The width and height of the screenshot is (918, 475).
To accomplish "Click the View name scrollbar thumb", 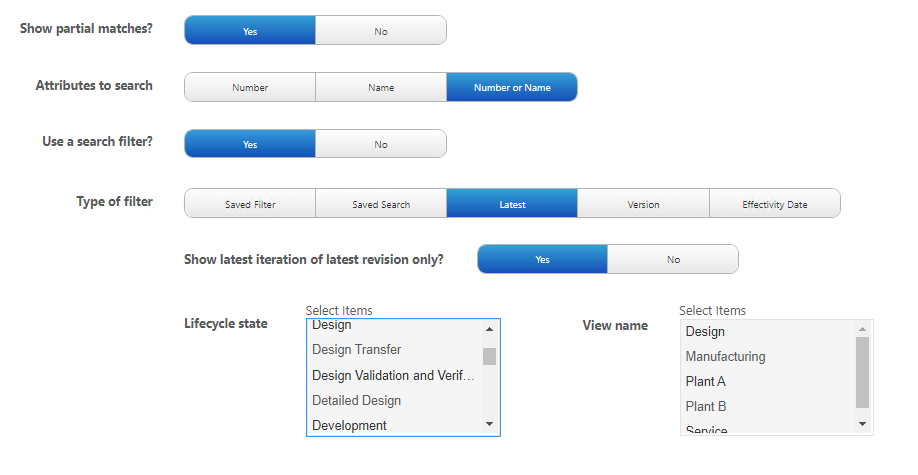I will click(x=862, y=373).
